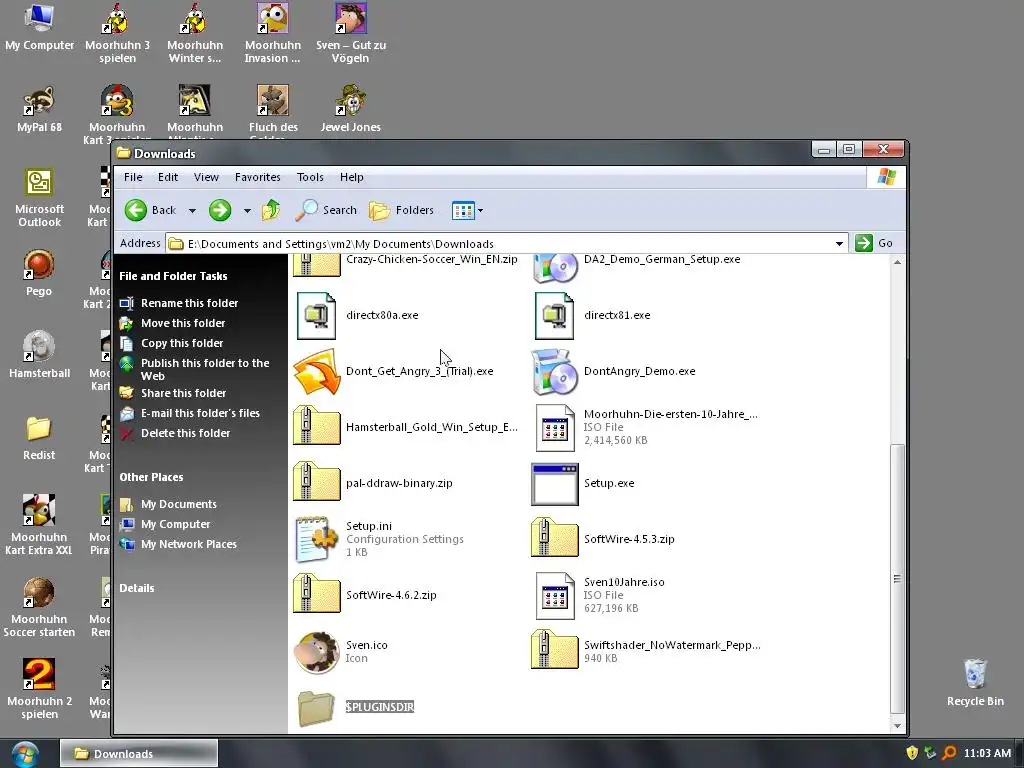Select Redist folder on desktop
Viewport: 1024px width, 768px height.
pyautogui.click(x=39, y=437)
